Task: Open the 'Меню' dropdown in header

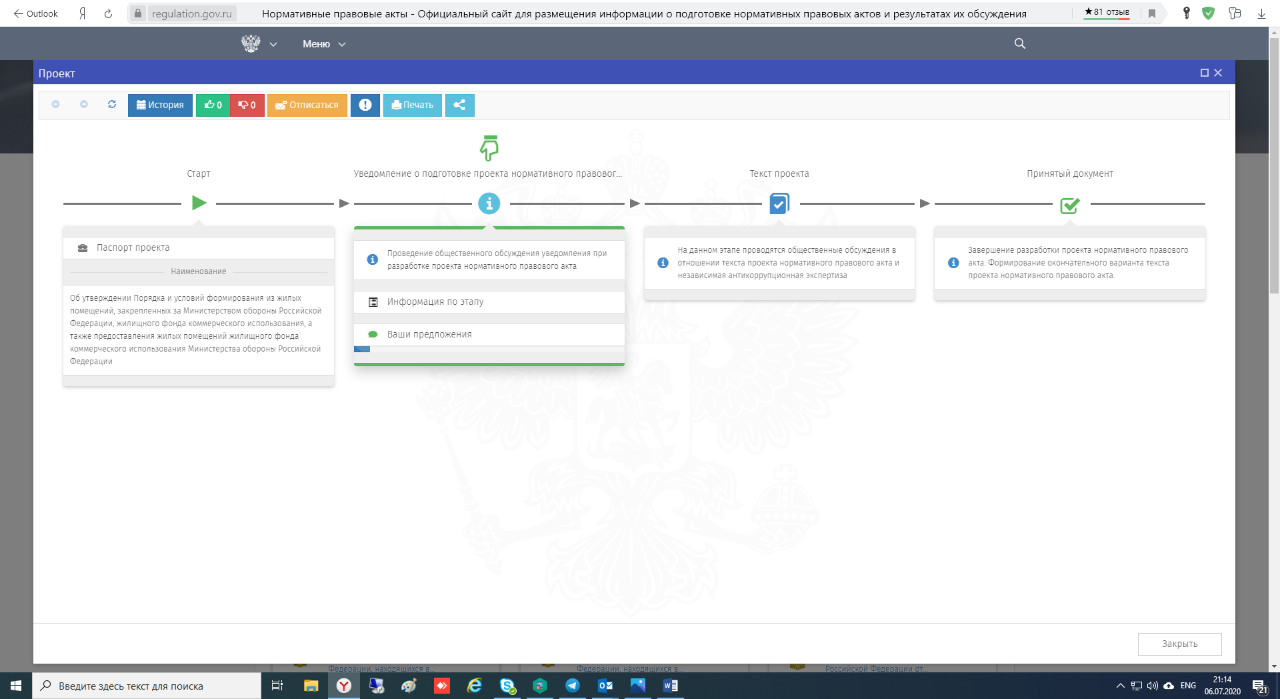Action: 324,44
